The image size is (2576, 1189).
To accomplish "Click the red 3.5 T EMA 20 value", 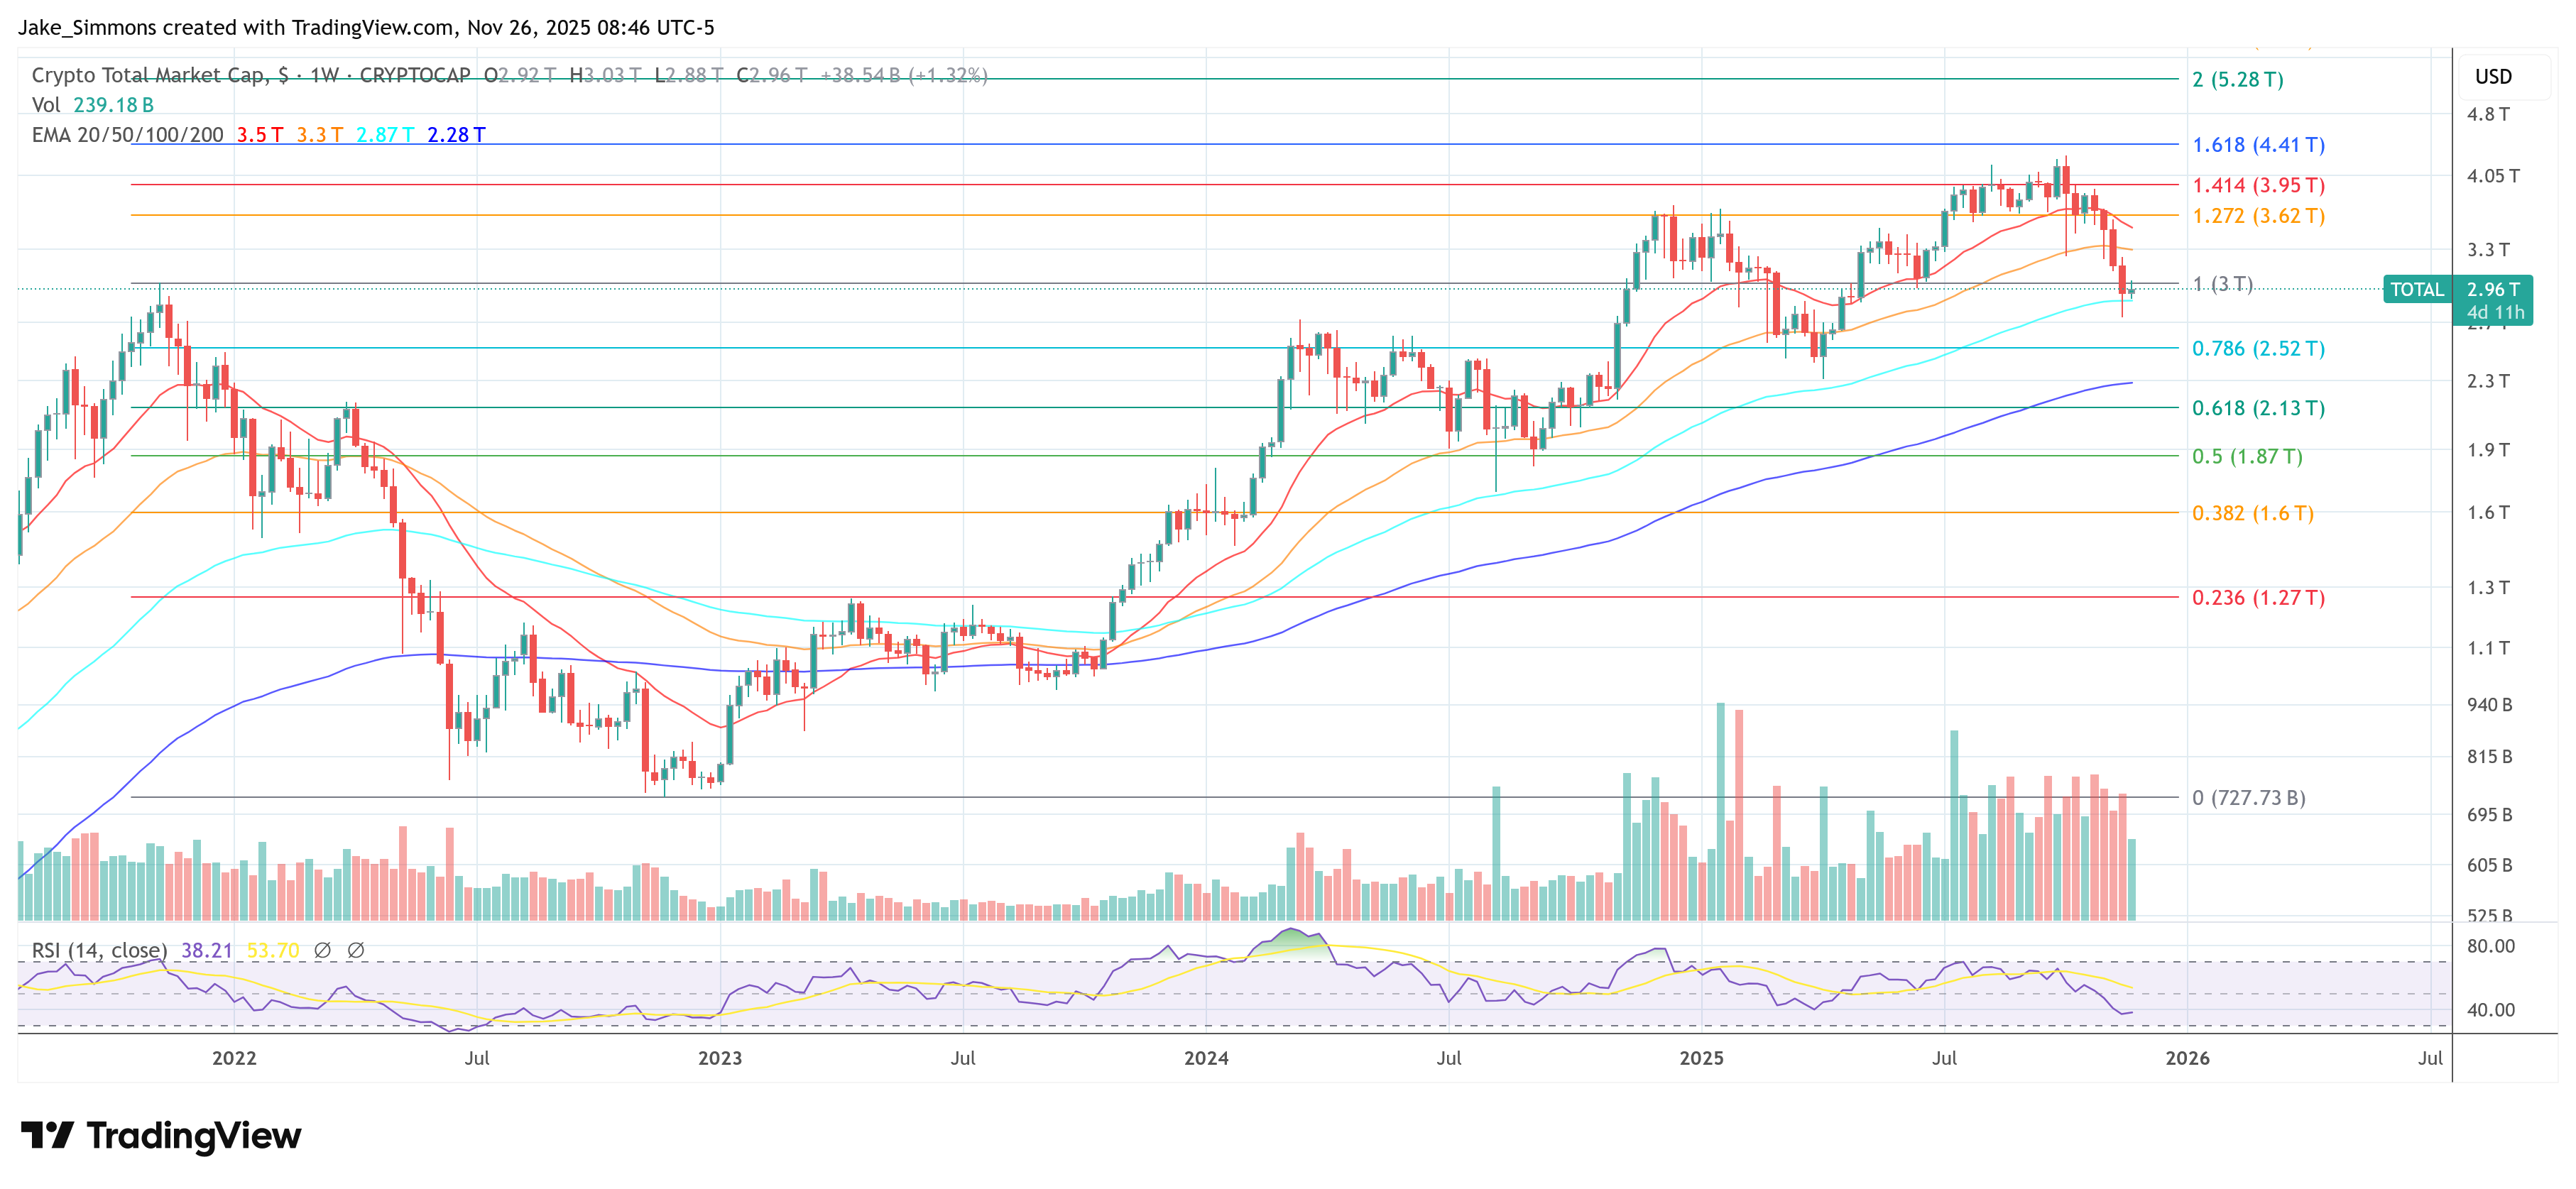I will point(259,135).
